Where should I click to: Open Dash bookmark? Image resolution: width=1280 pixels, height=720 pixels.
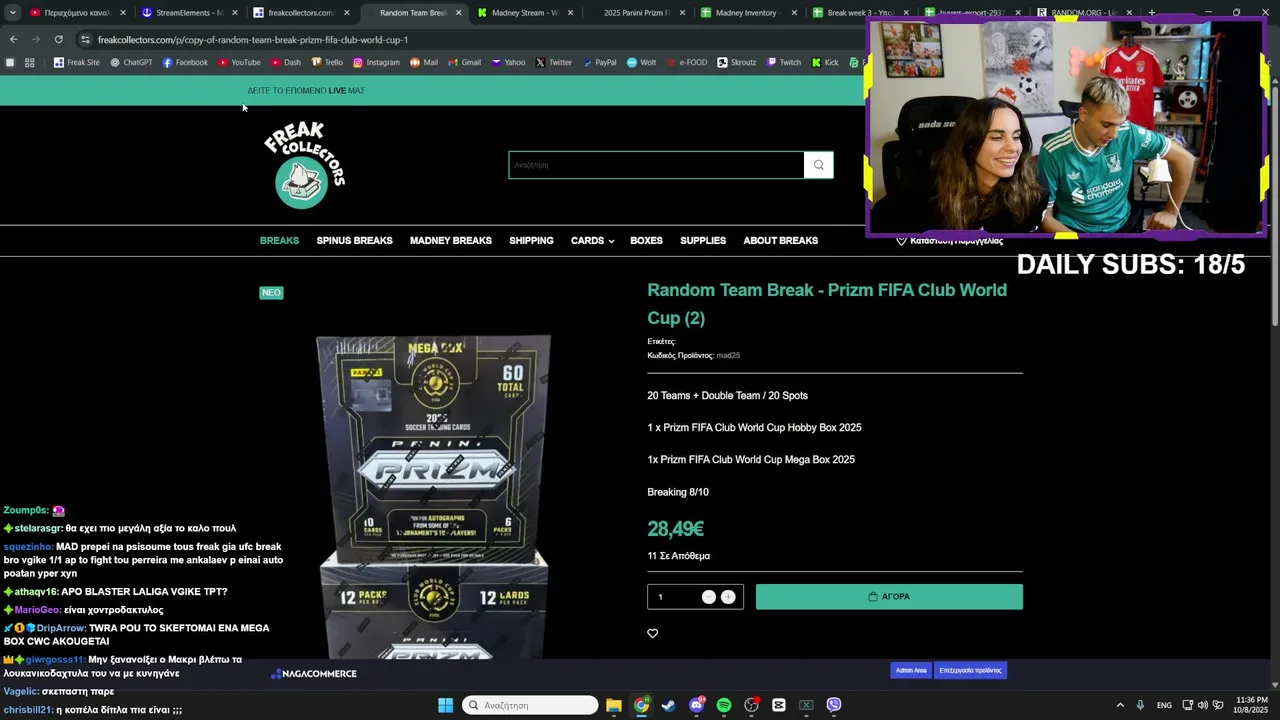[x=285, y=62]
